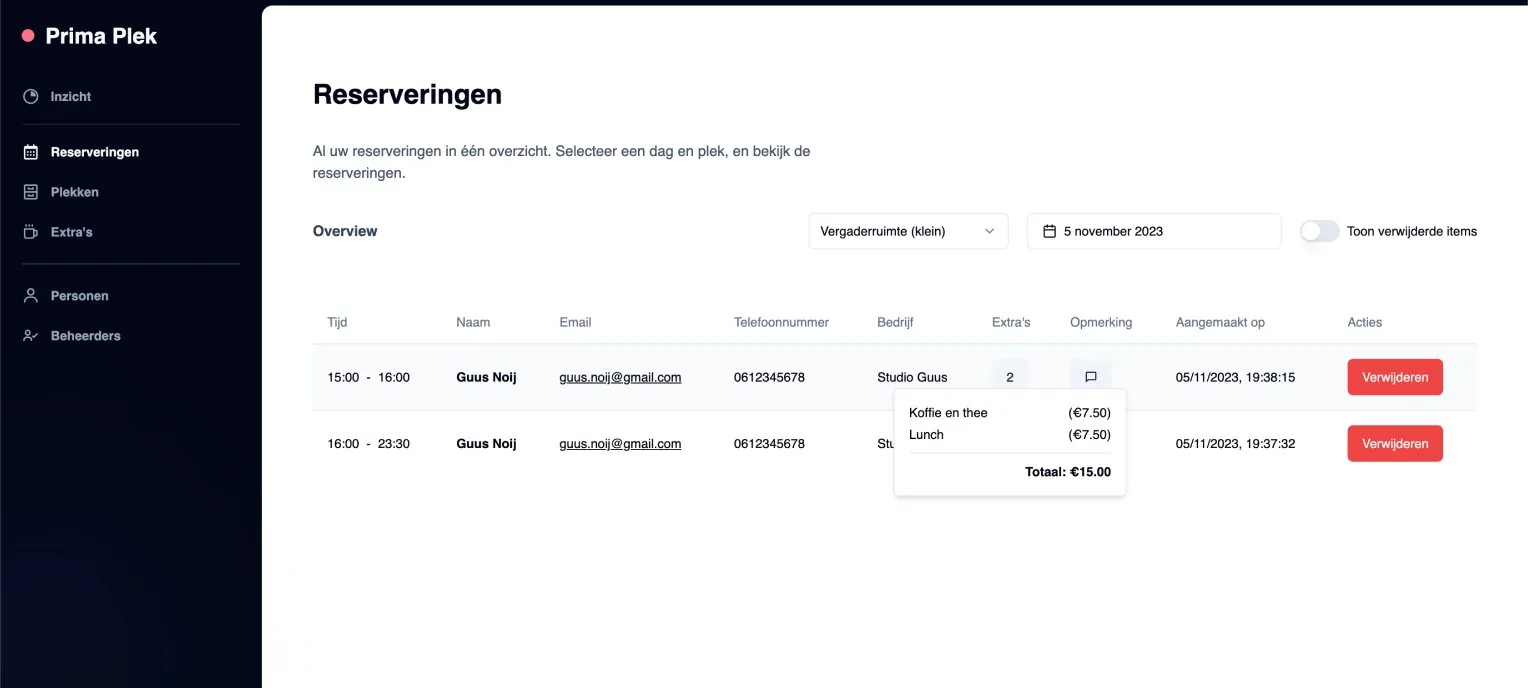Image resolution: width=1528 pixels, height=688 pixels.
Task: Click the red dot Prima Plek logo
Action: (28, 36)
